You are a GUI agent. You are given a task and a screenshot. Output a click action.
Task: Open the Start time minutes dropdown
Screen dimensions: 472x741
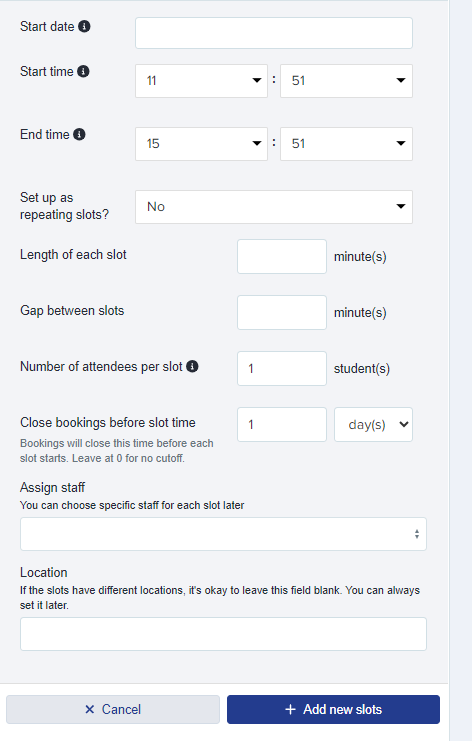(x=346, y=81)
